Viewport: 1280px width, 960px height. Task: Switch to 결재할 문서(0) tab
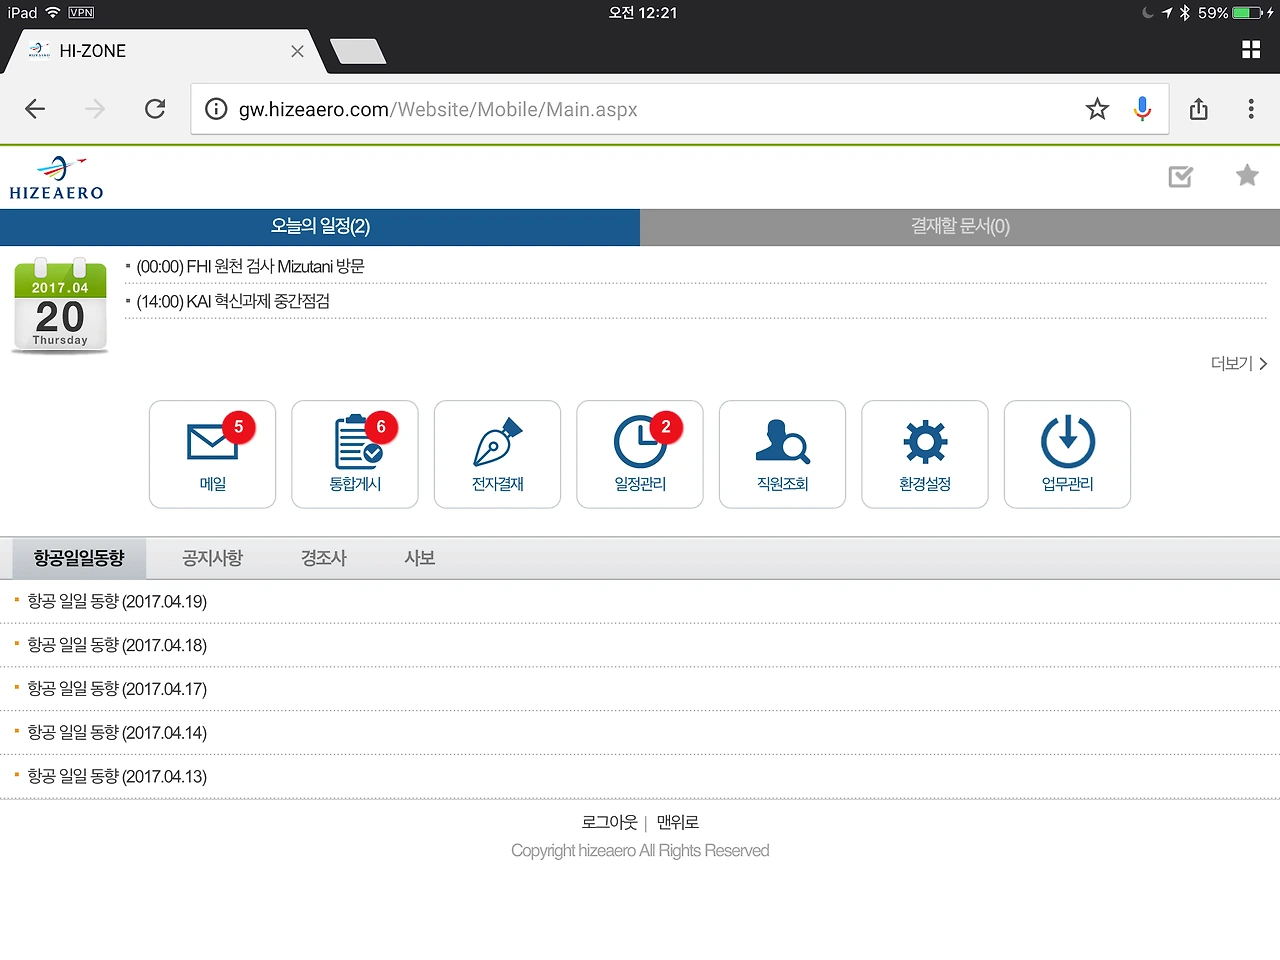pyautogui.click(x=960, y=227)
